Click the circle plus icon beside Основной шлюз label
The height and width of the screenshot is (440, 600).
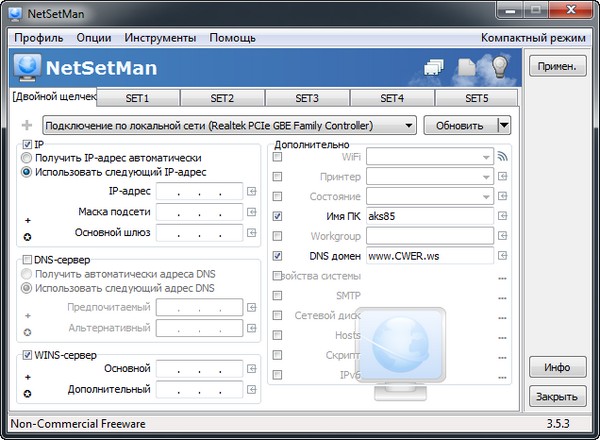click(28, 236)
